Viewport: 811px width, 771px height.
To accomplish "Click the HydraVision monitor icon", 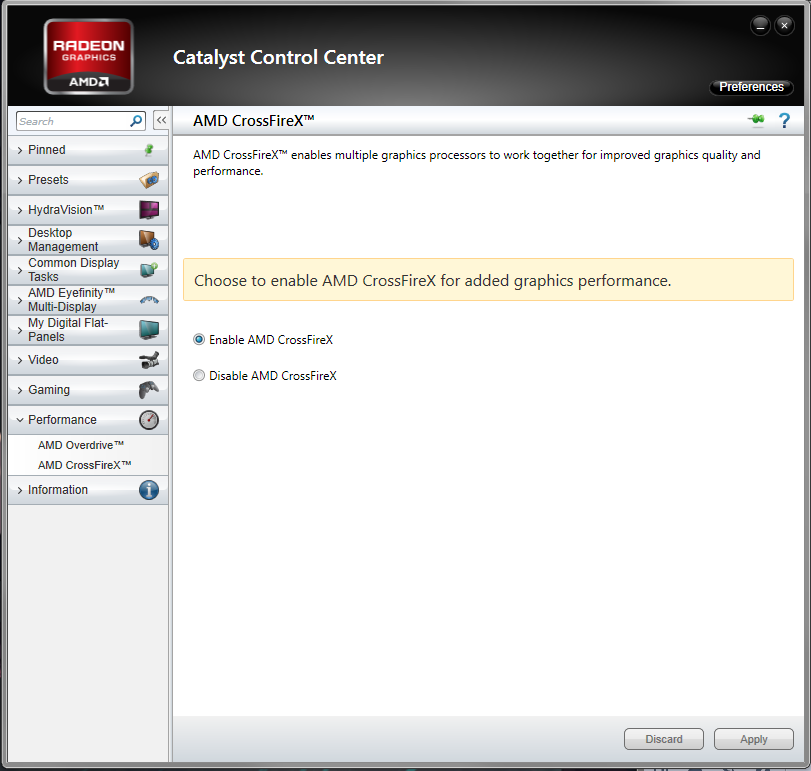I will click(x=149, y=210).
